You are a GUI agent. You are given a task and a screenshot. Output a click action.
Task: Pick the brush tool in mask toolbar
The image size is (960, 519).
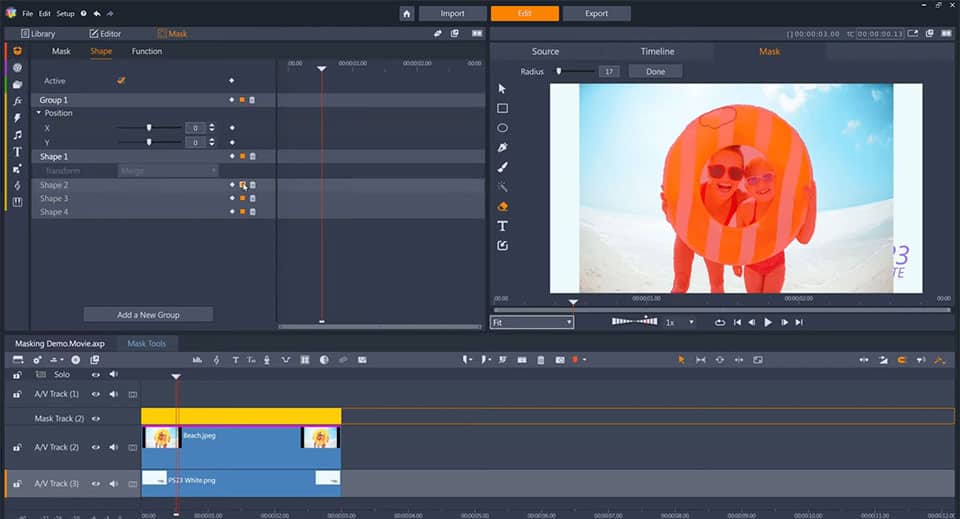pos(502,167)
